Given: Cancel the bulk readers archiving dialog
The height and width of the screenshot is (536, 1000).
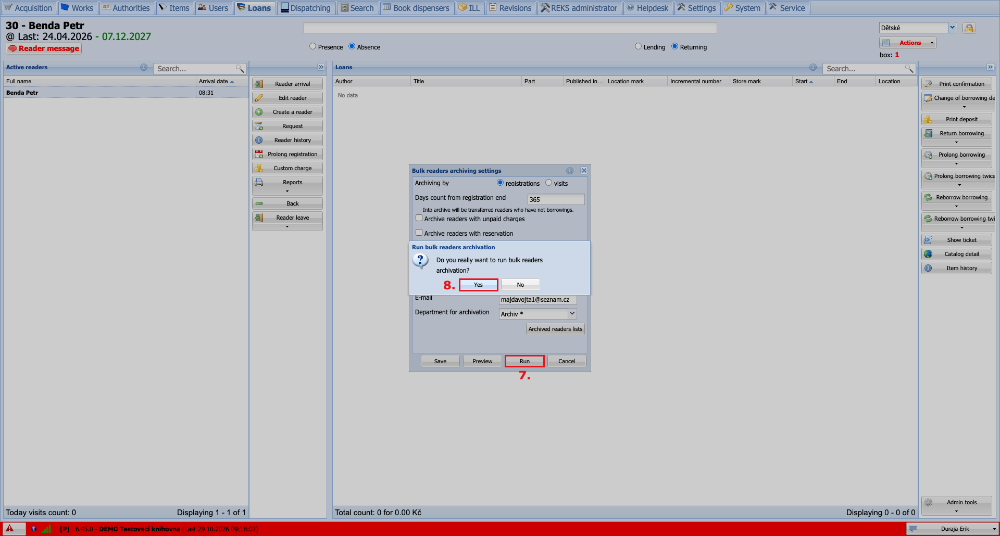Looking at the screenshot, I should coord(567,361).
